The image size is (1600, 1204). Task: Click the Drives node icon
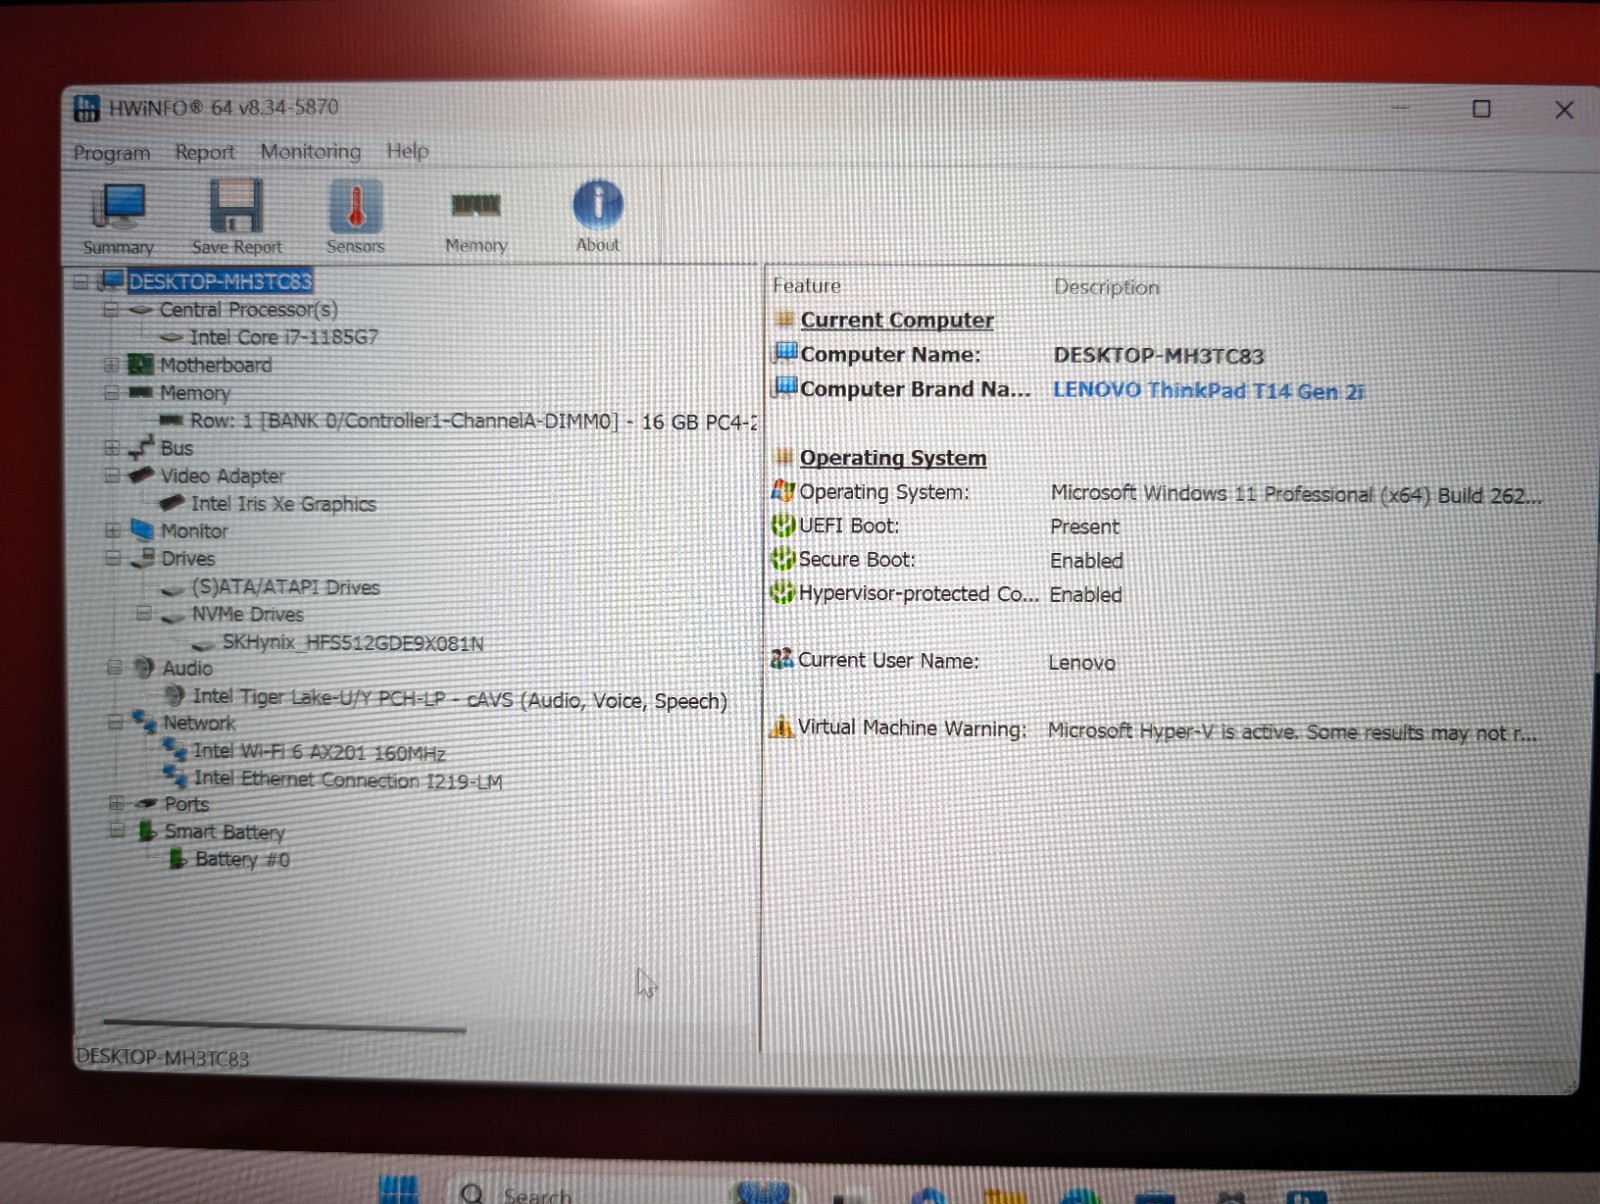(x=143, y=557)
